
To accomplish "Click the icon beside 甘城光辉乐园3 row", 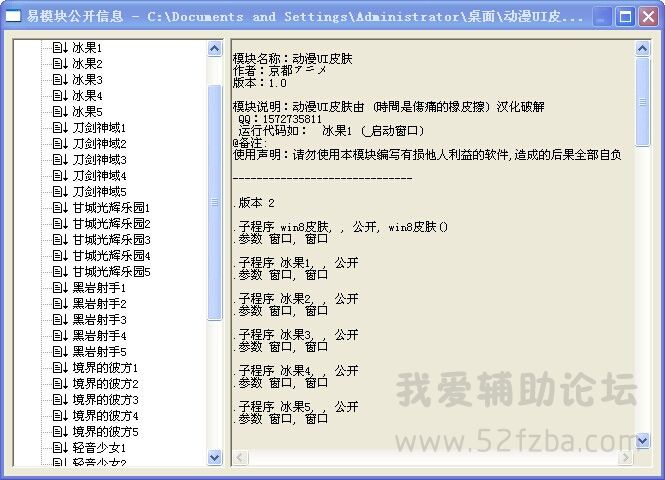I will (x=60, y=240).
